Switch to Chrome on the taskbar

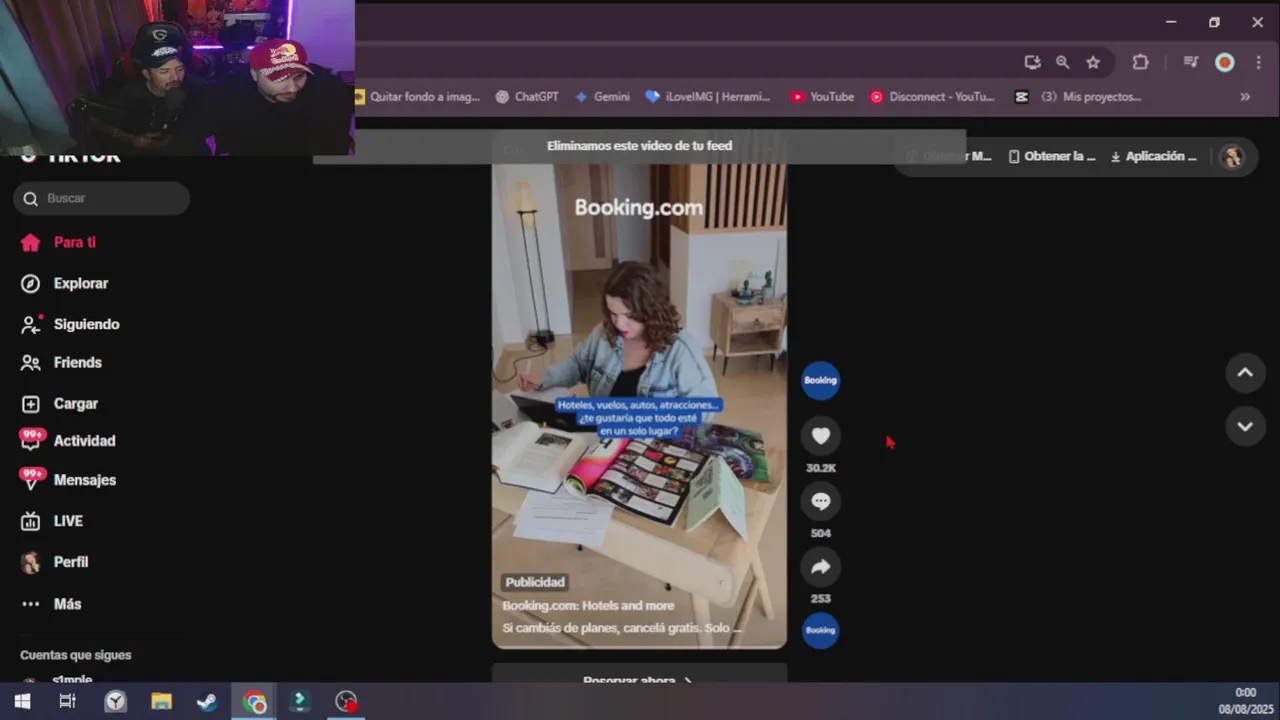click(254, 701)
